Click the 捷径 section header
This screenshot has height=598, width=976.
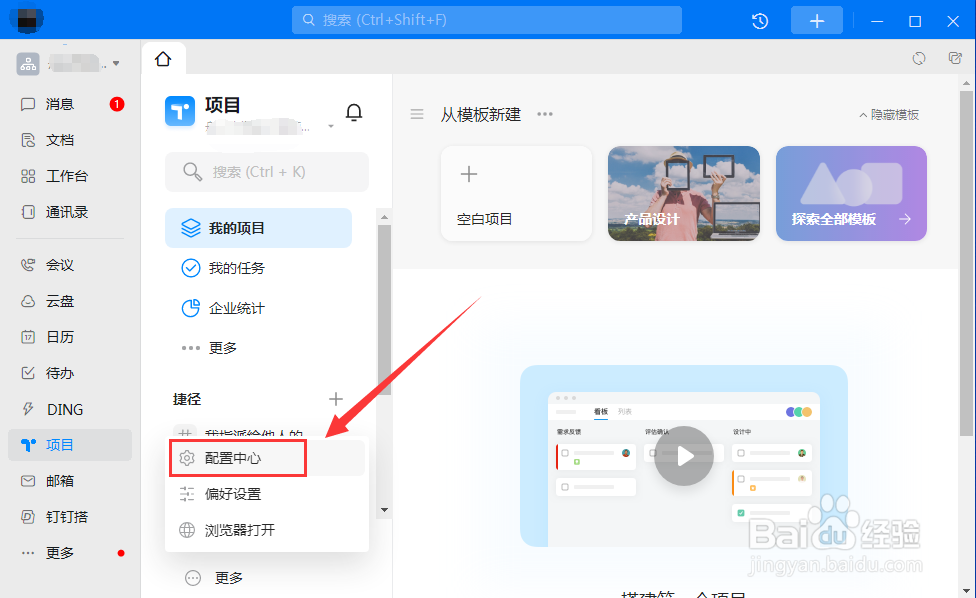[x=187, y=399]
